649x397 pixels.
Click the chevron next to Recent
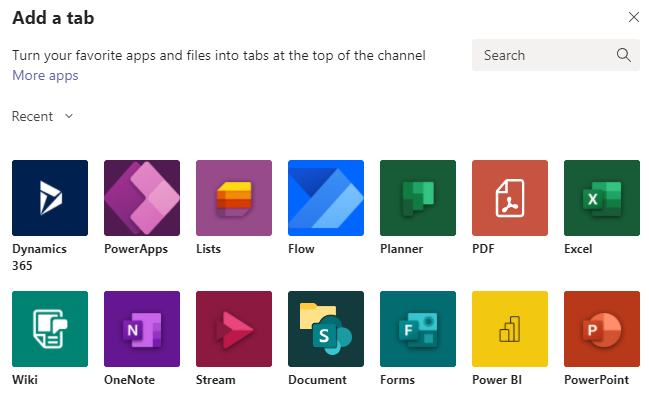click(69, 116)
